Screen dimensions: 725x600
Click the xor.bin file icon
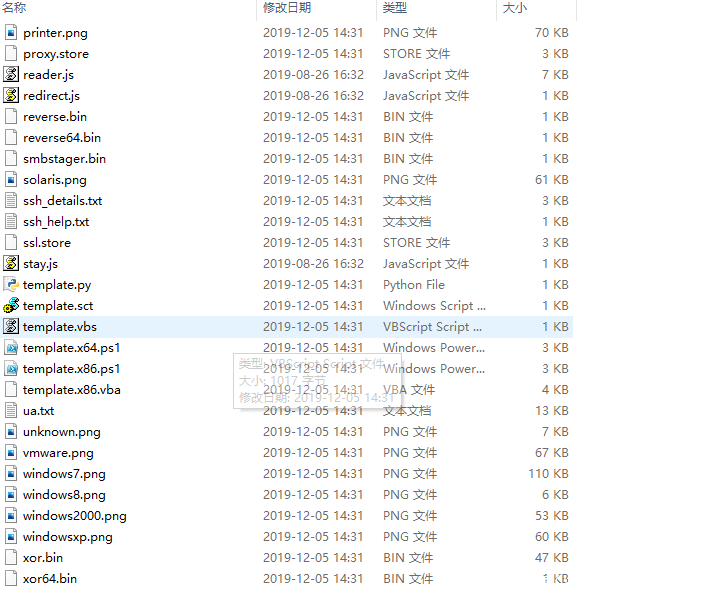point(11,558)
